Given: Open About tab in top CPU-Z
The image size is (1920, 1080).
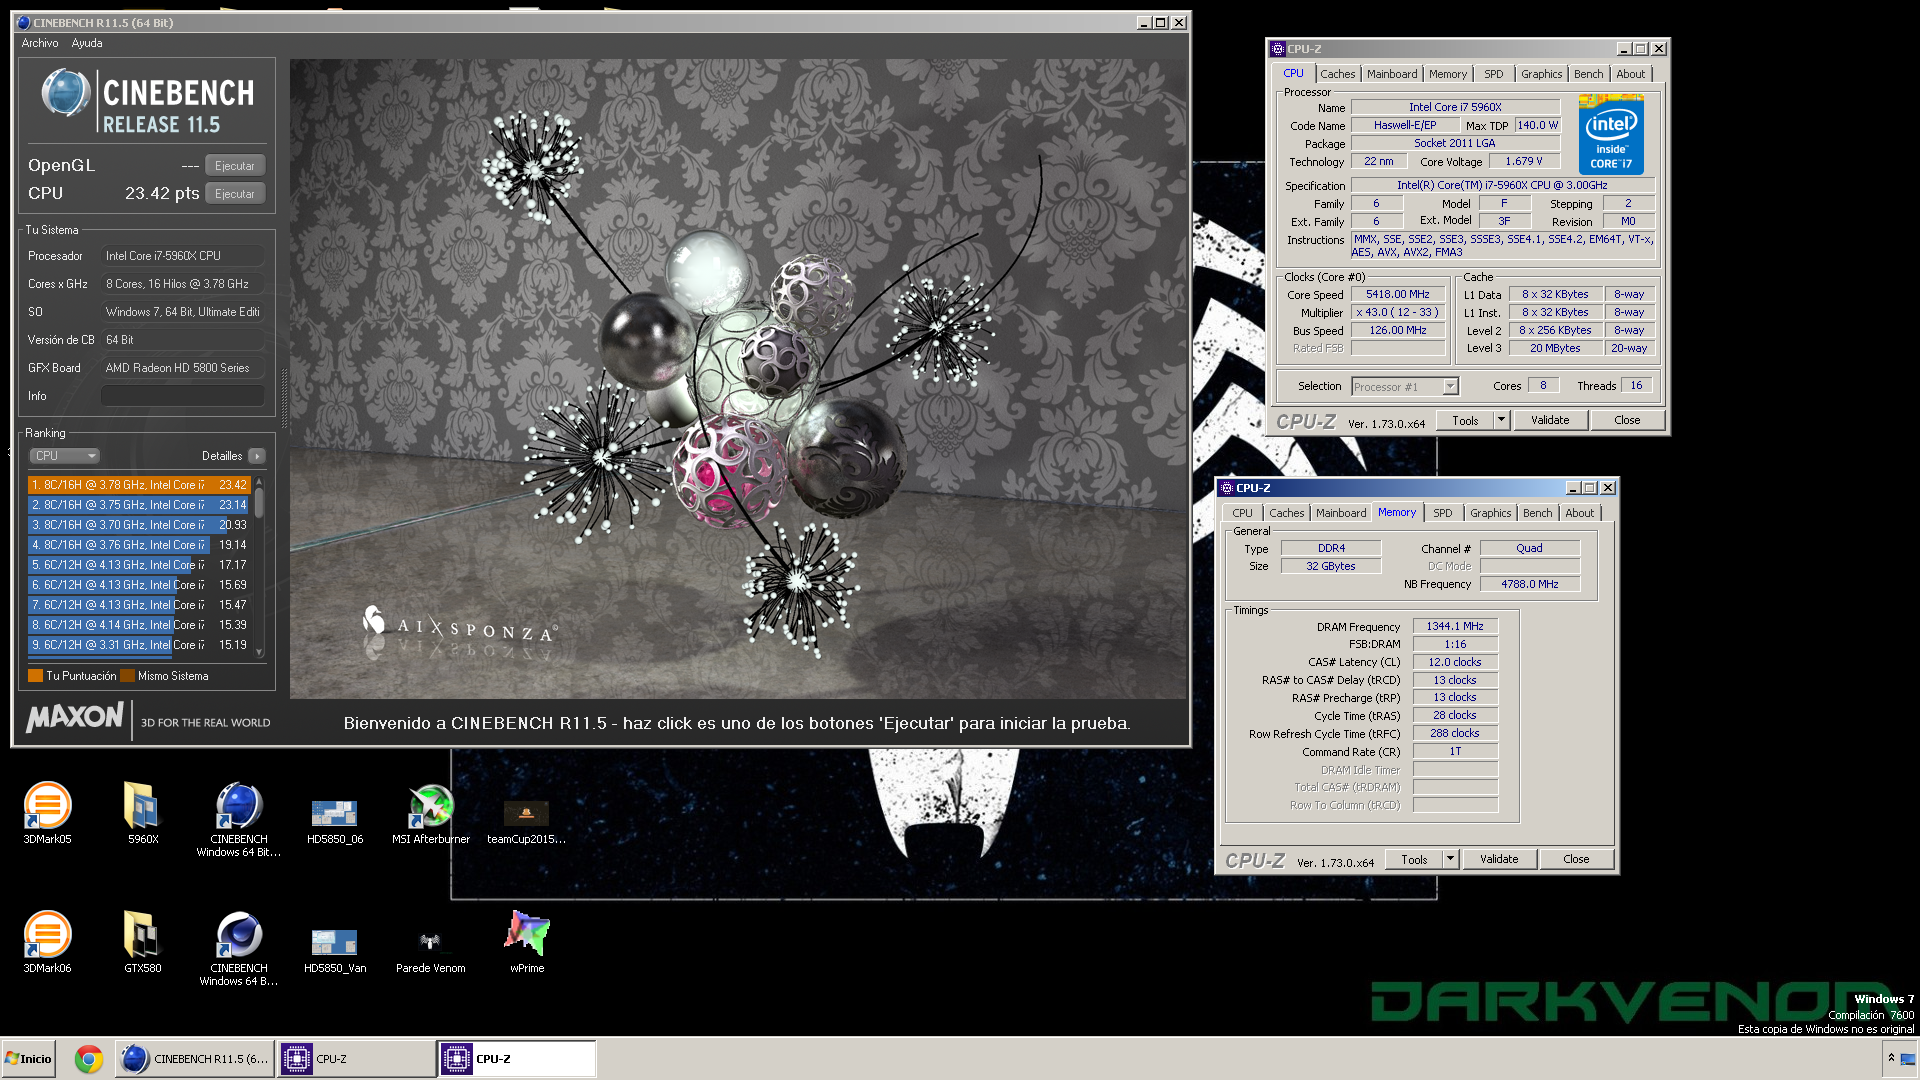Looking at the screenshot, I should click(x=1630, y=74).
